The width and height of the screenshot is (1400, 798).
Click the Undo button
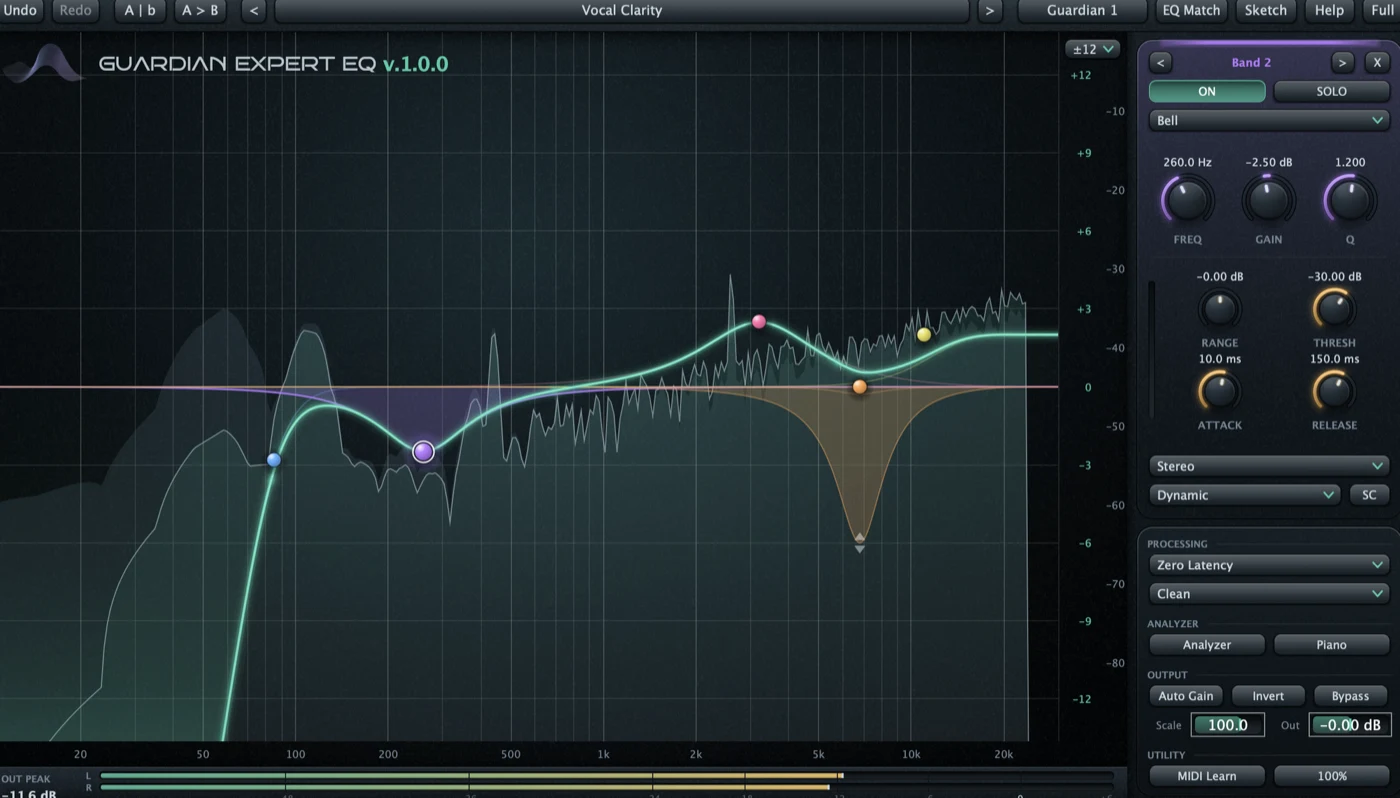20,10
